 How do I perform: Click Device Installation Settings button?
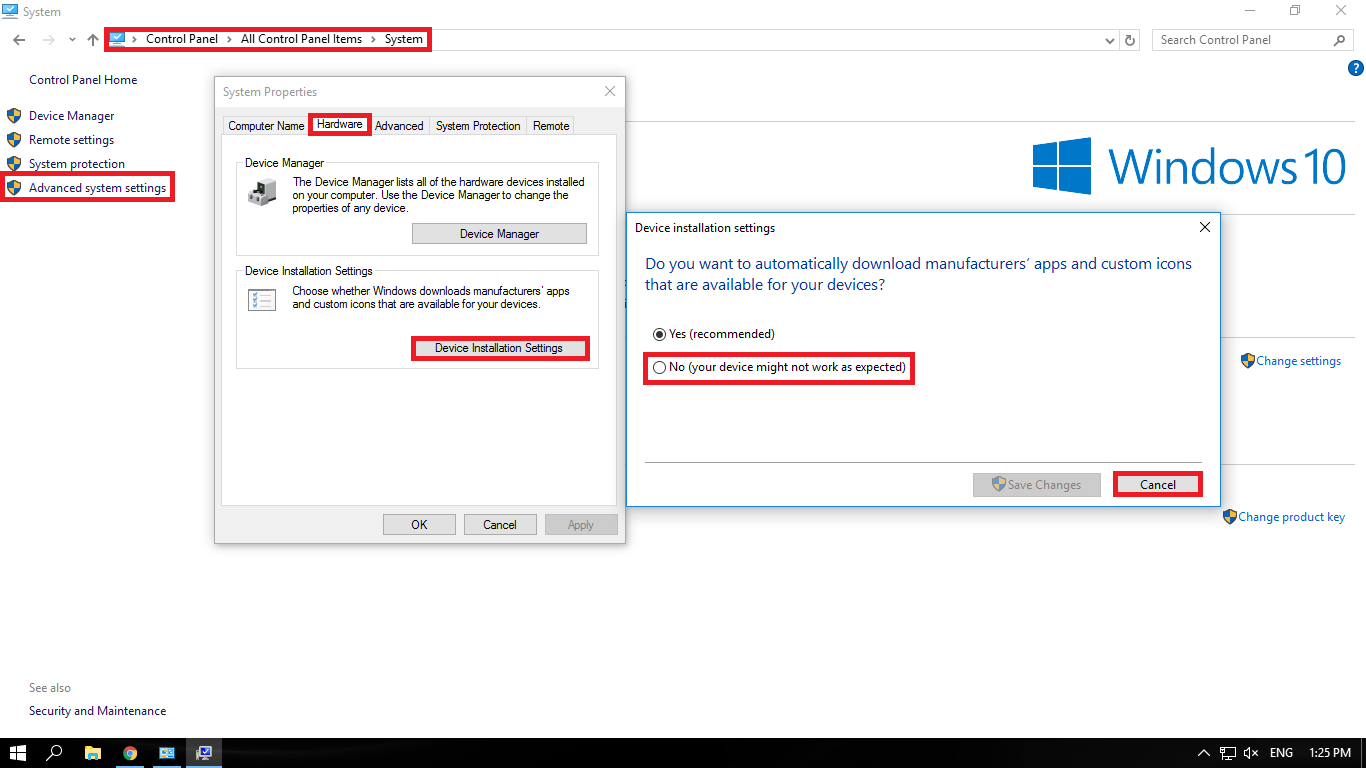point(499,348)
